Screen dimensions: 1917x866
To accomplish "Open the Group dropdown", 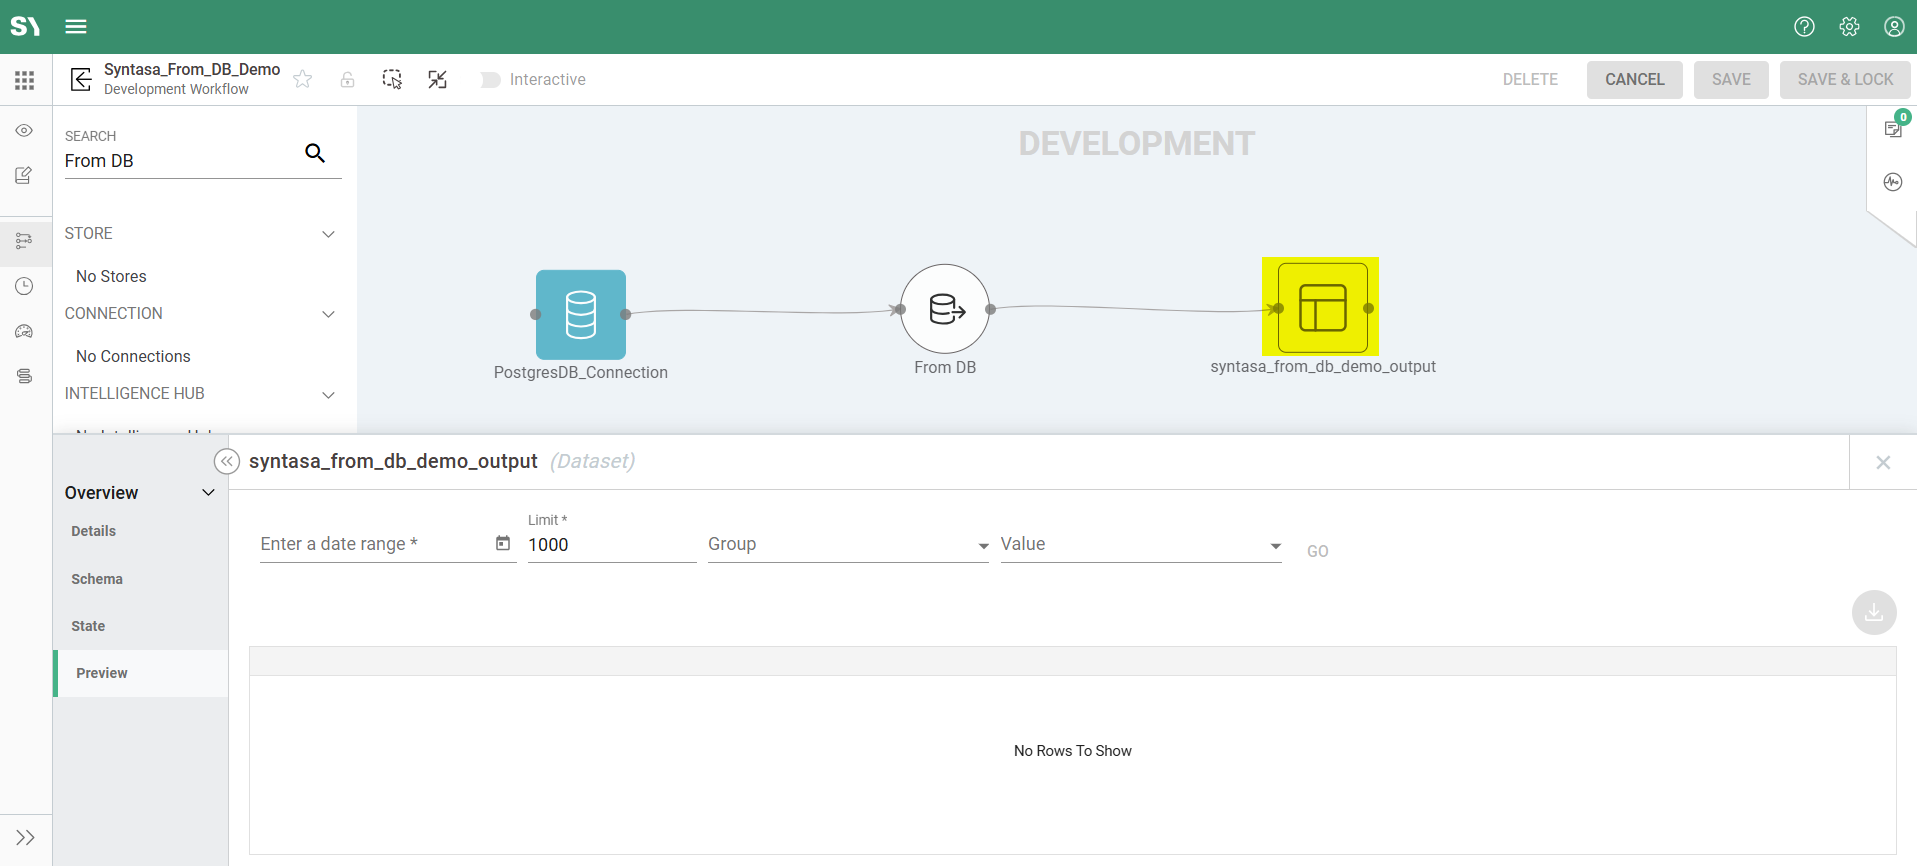I will pos(848,544).
